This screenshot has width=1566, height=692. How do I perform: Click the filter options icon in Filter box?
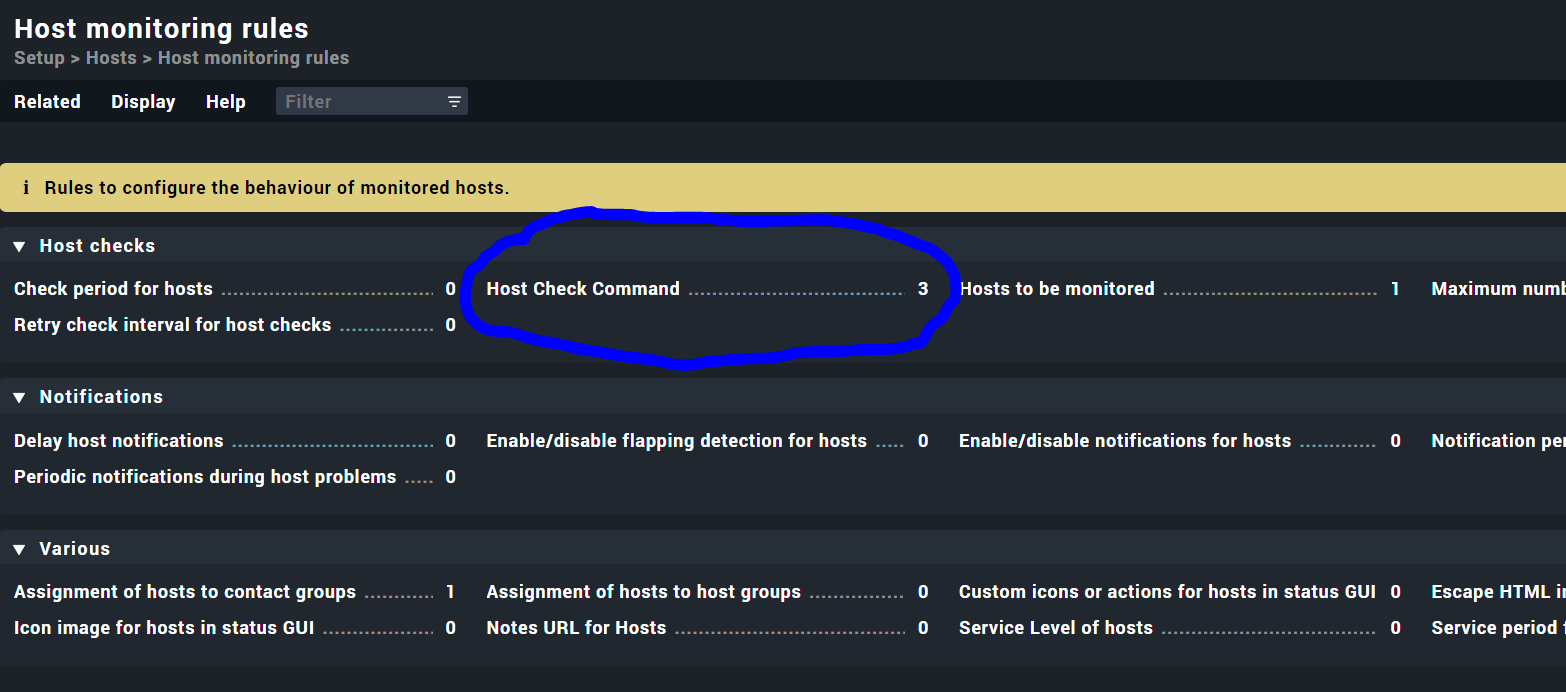coord(454,102)
